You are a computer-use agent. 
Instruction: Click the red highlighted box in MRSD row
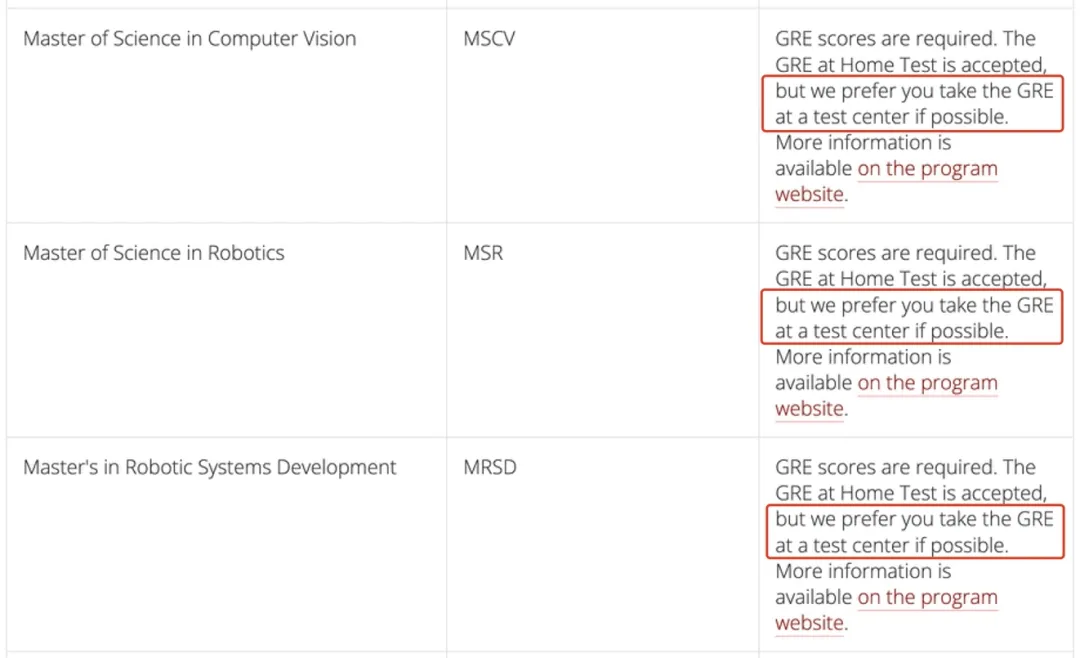[x=913, y=532]
